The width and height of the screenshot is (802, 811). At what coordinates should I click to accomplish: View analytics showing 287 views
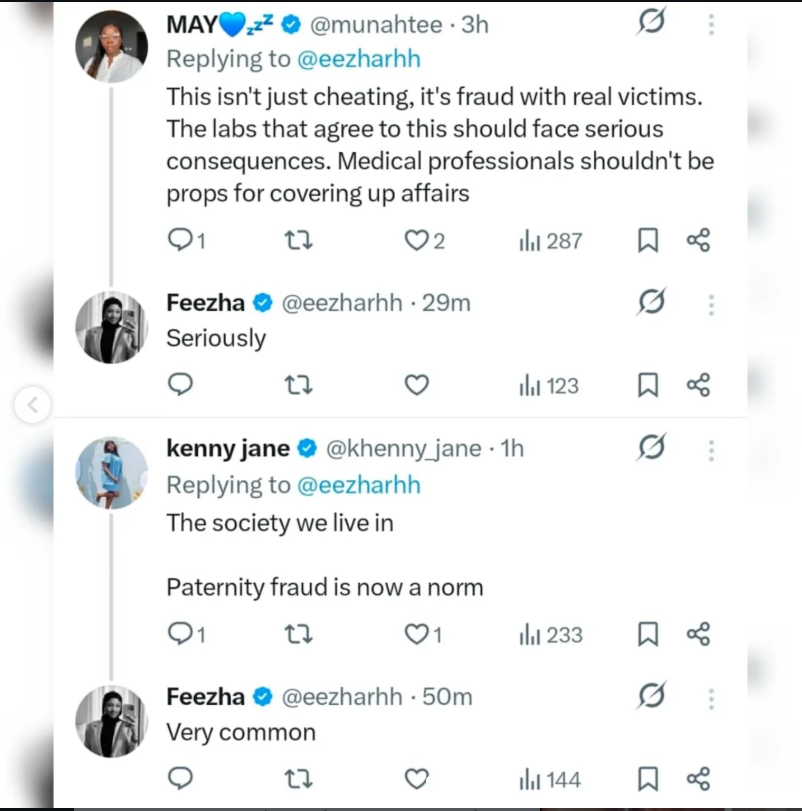[x=549, y=240]
